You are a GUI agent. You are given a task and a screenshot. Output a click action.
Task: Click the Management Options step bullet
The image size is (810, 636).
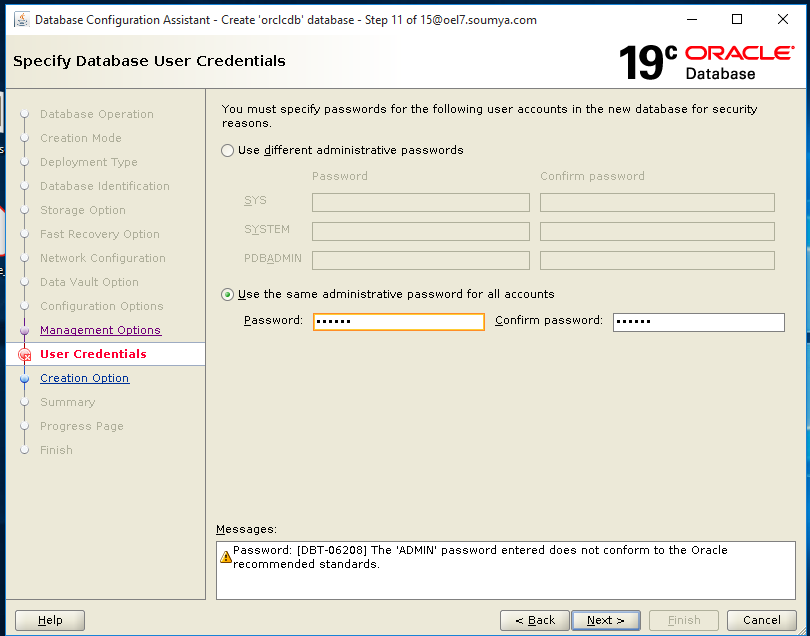tap(24, 331)
